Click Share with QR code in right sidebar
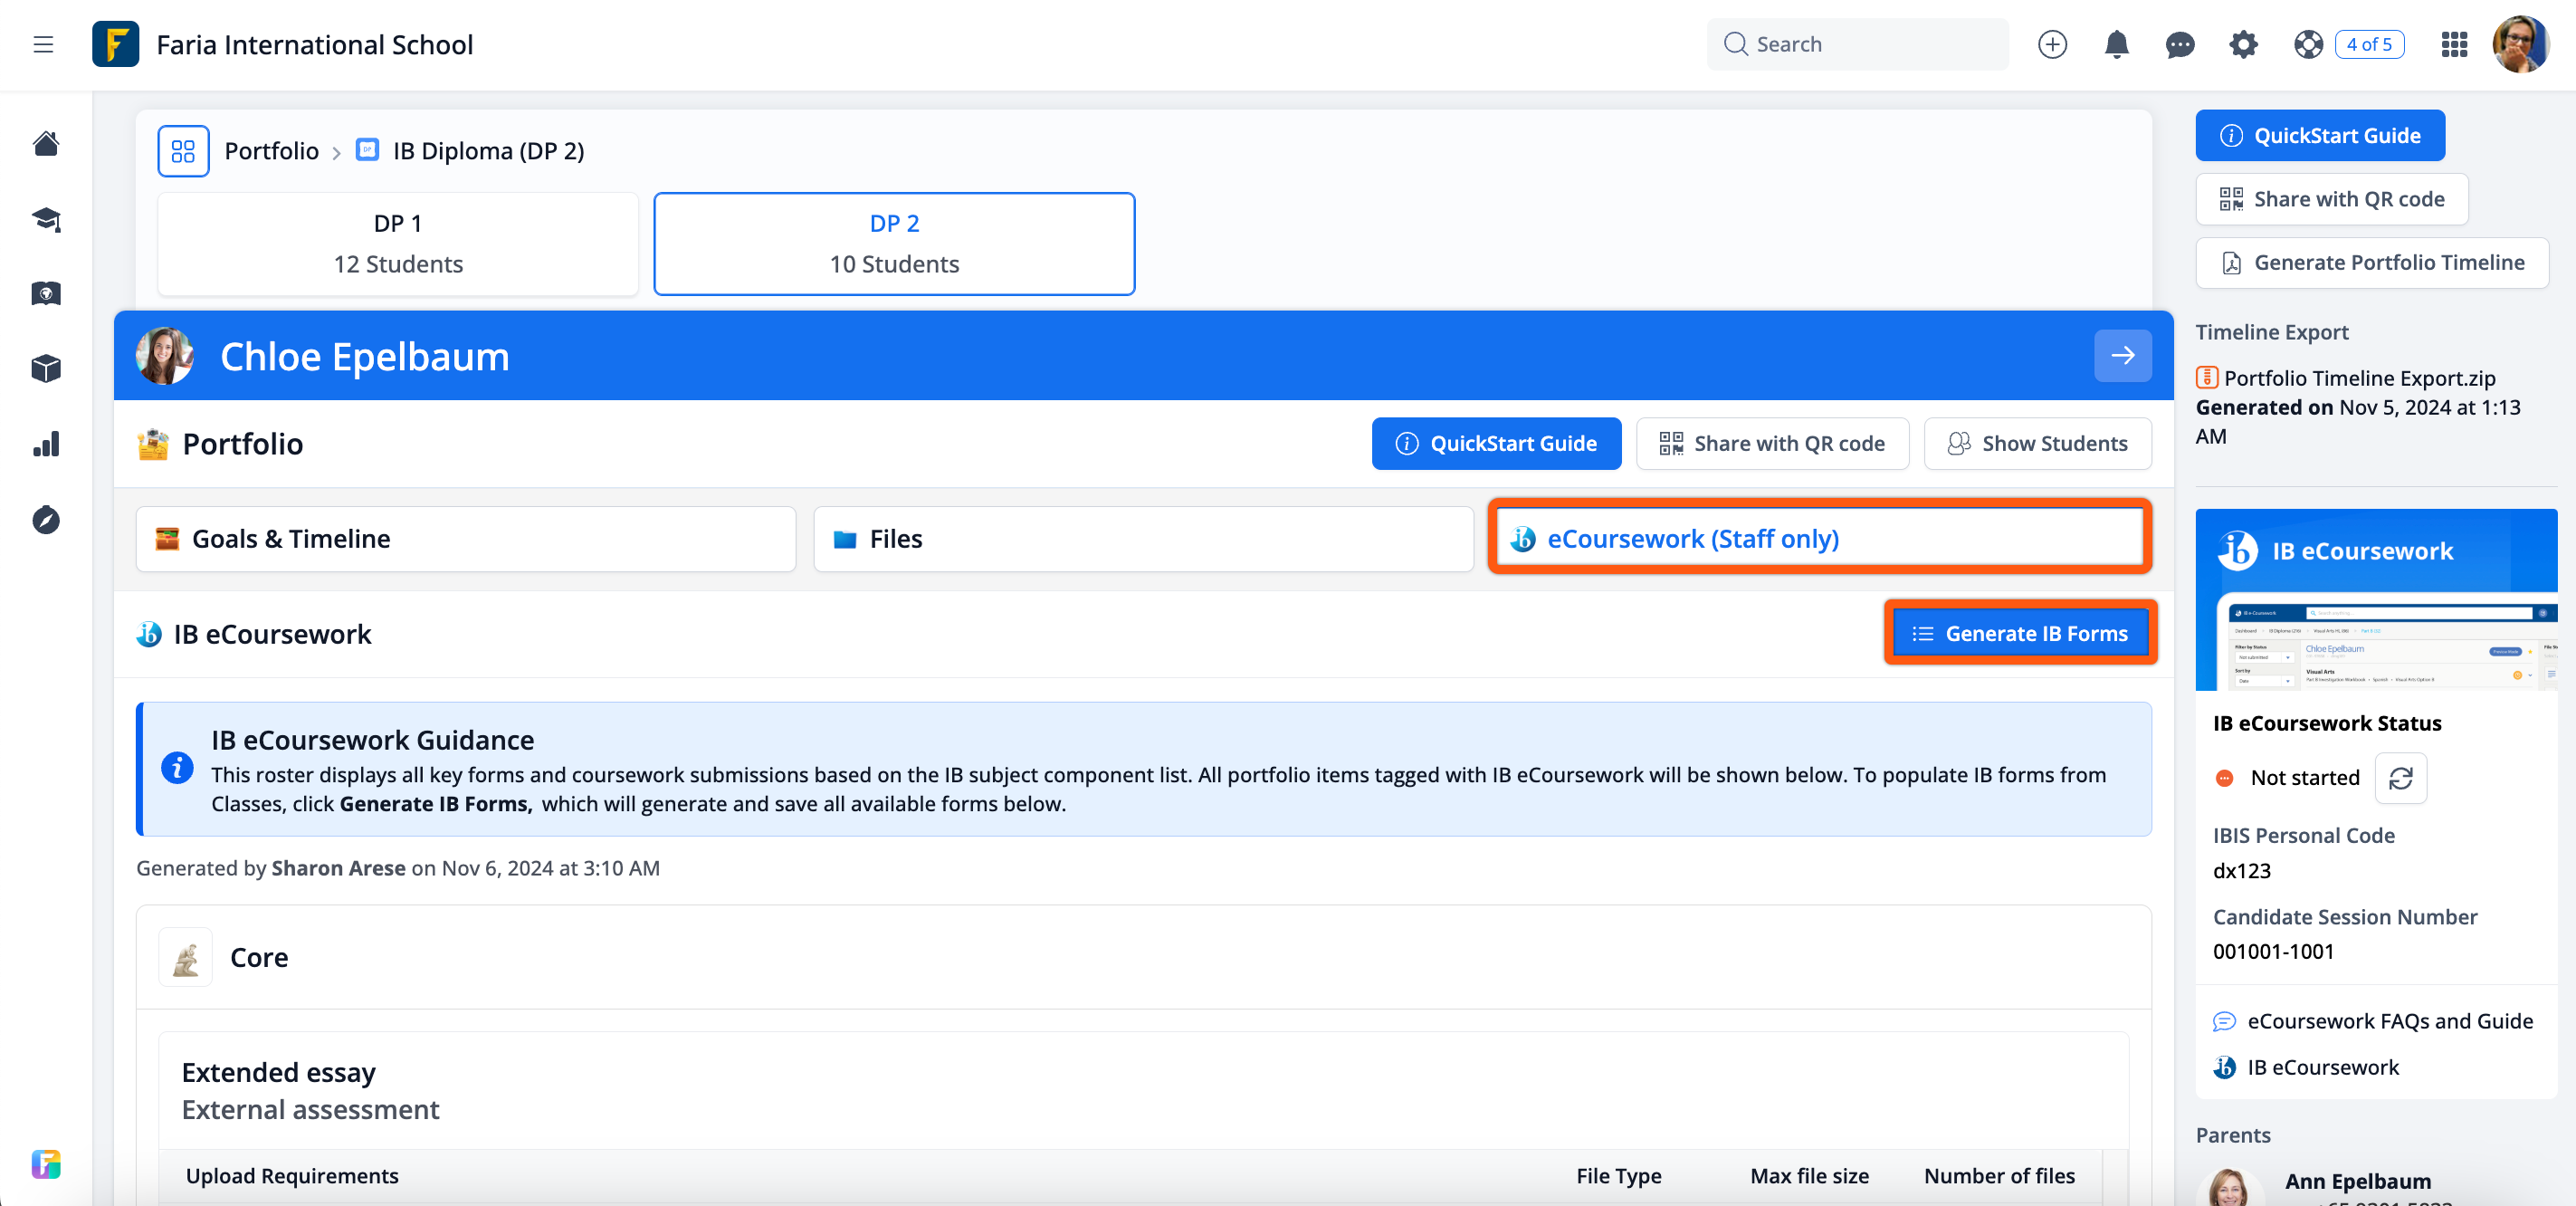This screenshot has height=1206, width=2576. tap(2331, 199)
